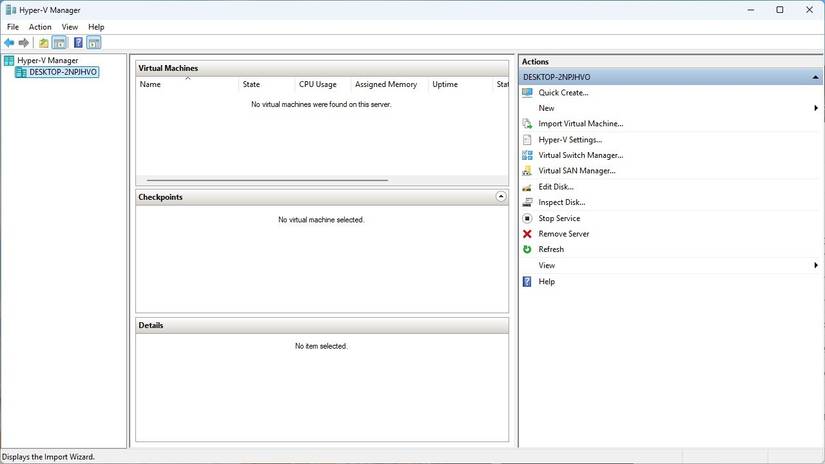Collapse the Checkpoints pane with round chevron
Screen dimensions: 825x464
500,197
